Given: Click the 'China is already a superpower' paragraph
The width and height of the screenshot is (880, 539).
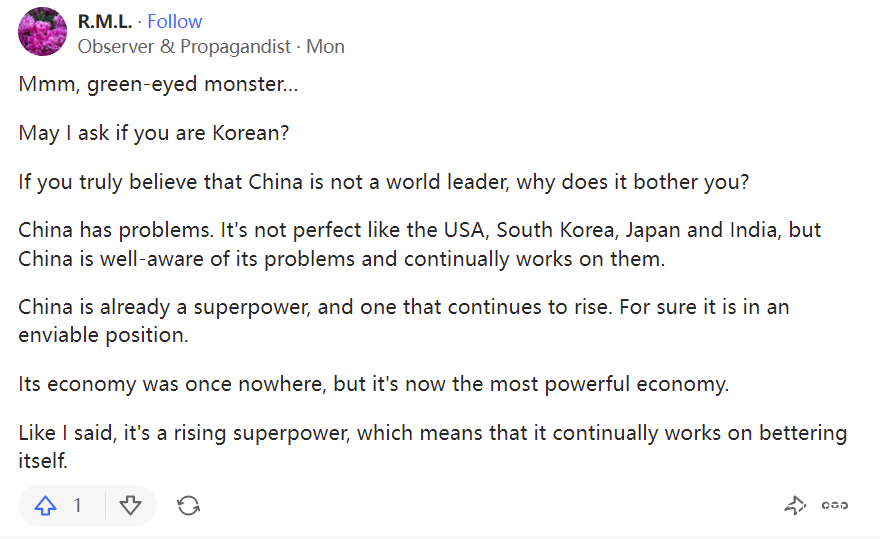Looking at the screenshot, I should pos(404,320).
